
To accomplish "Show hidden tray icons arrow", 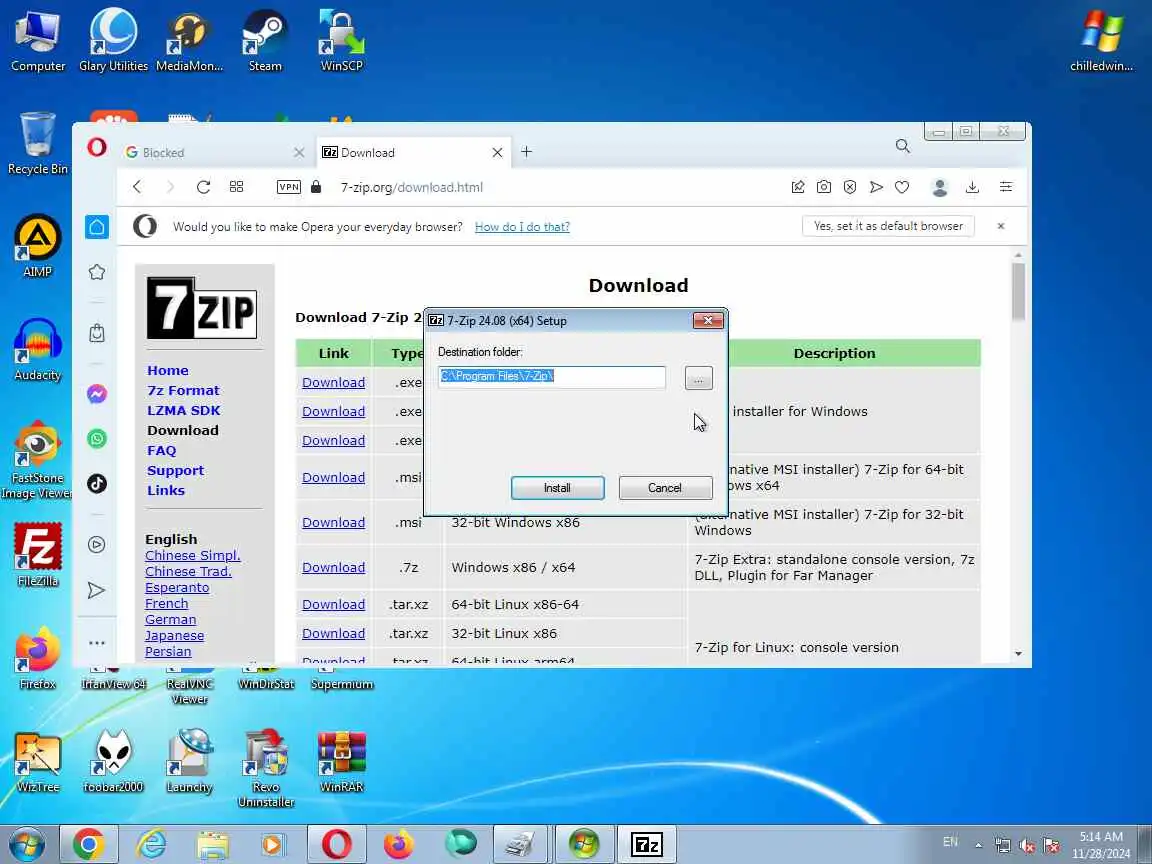I will click(979, 845).
